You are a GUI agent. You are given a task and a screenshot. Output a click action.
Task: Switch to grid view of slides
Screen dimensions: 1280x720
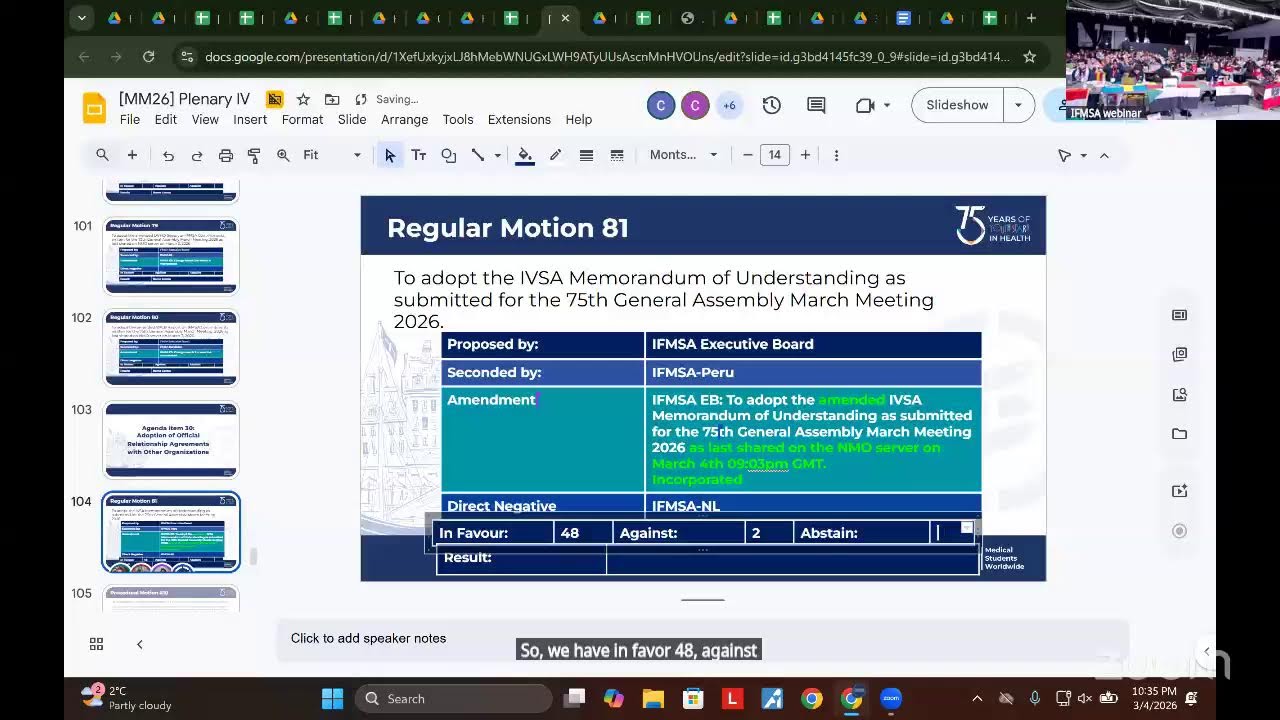(x=96, y=644)
